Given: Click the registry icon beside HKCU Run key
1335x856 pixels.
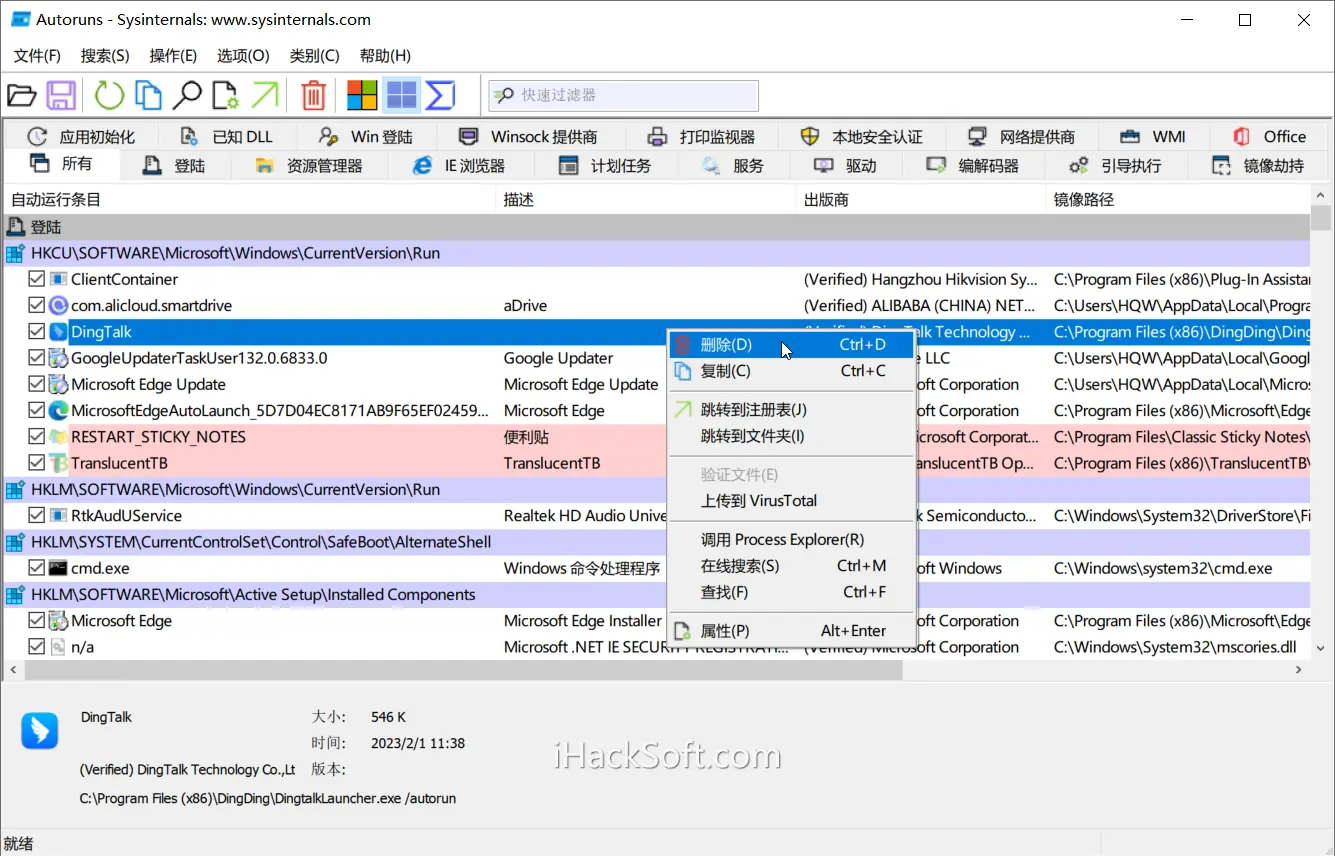Looking at the screenshot, I should tap(16, 254).
